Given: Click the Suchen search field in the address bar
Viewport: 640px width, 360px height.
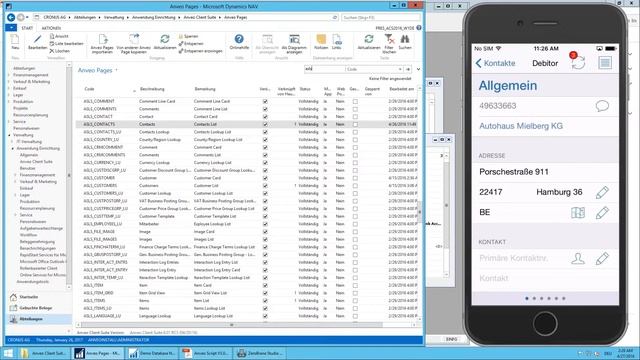Looking at the screenshot, I should point(380,18).
